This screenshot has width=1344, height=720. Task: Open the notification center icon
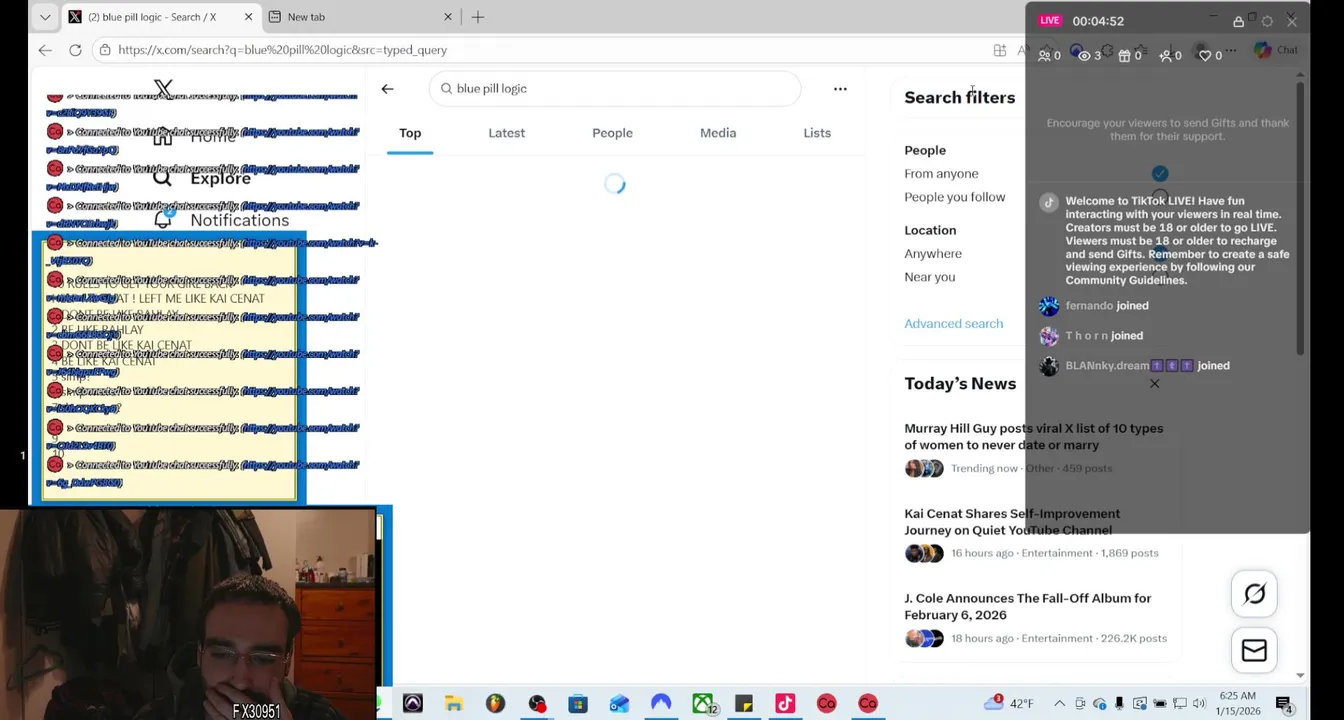coord(1283,704)
